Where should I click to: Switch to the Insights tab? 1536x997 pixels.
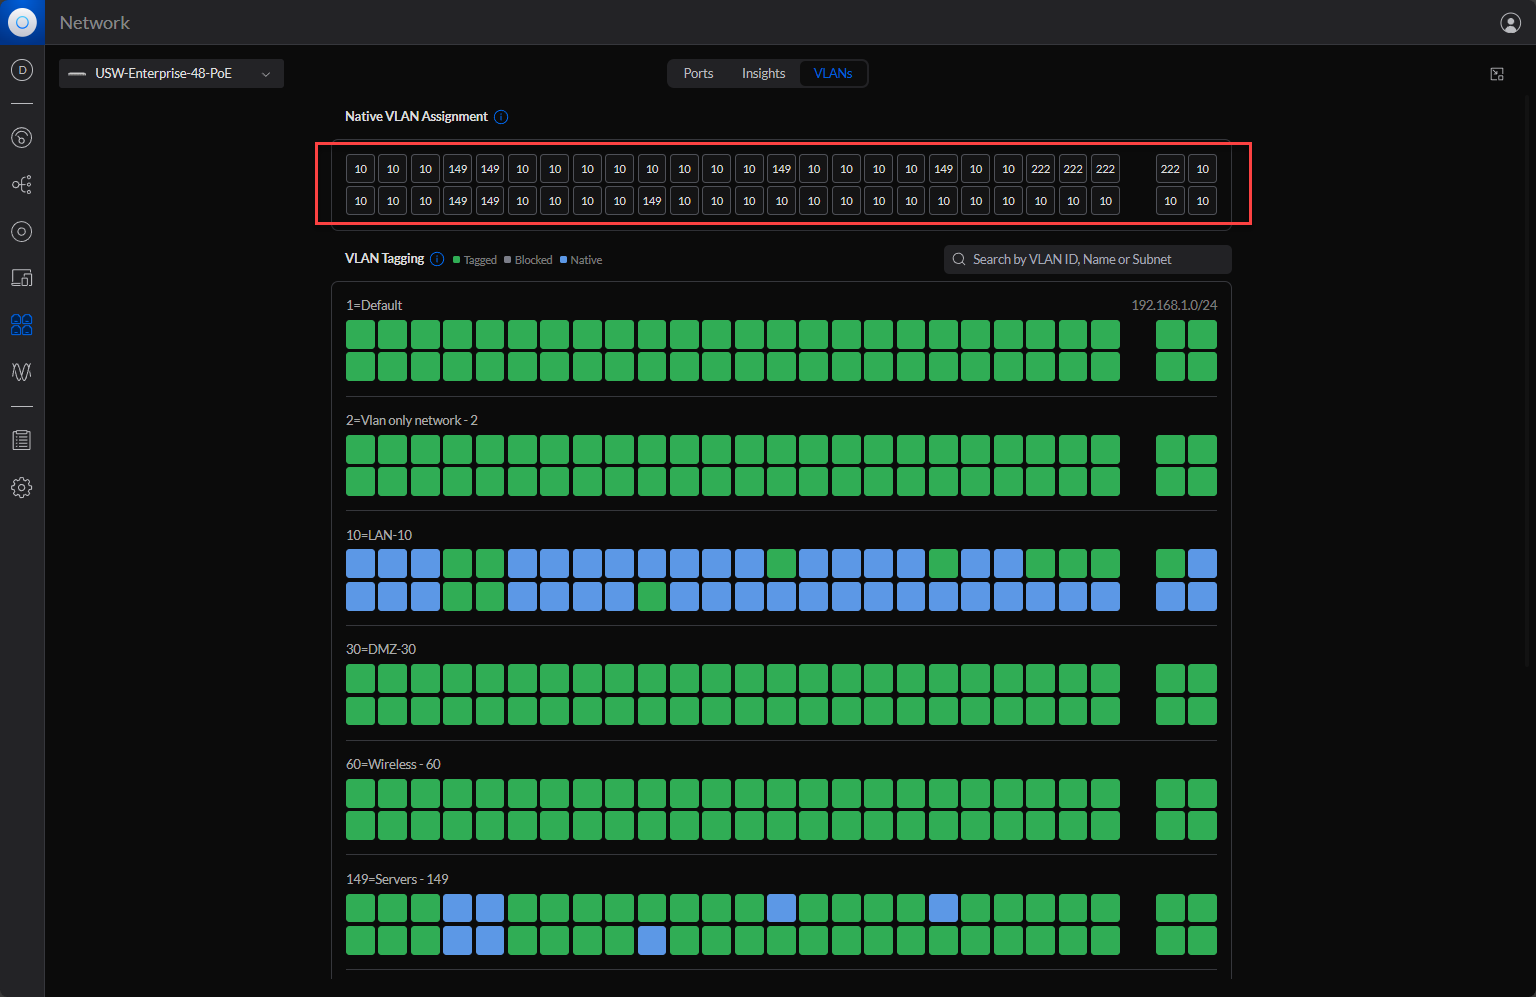point(763,74)
